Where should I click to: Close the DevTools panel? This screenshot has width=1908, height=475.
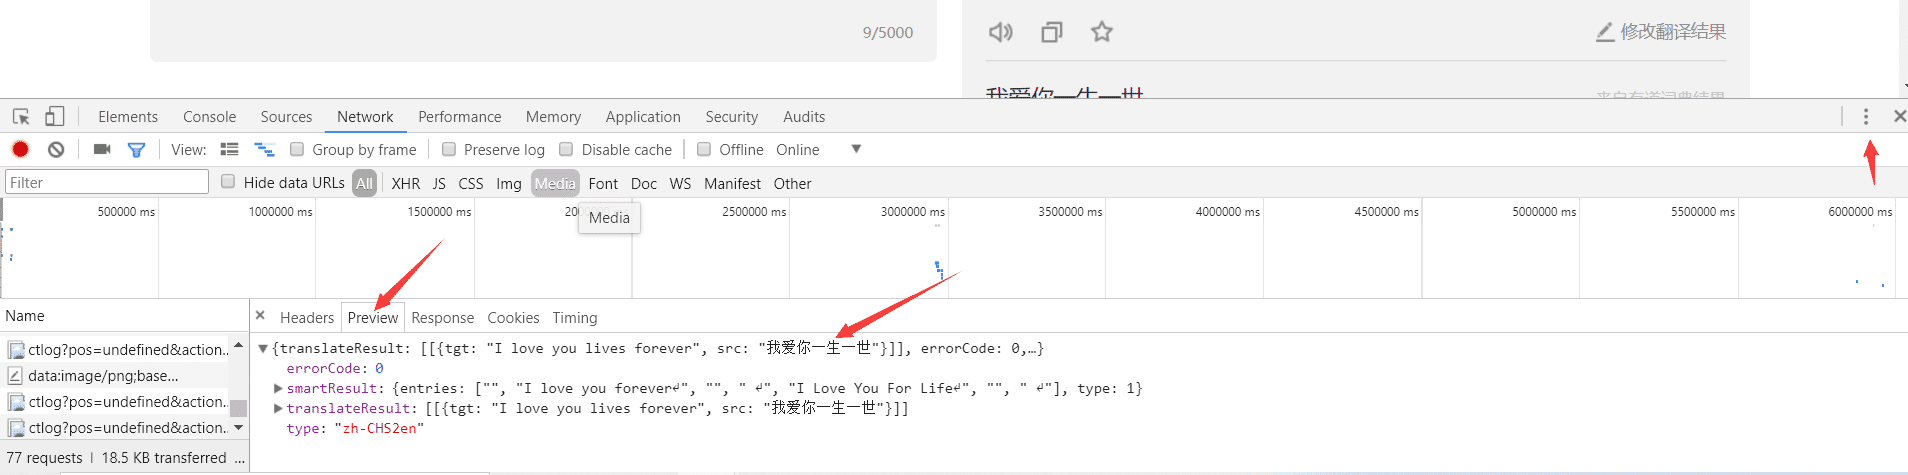coord(1899,117)
